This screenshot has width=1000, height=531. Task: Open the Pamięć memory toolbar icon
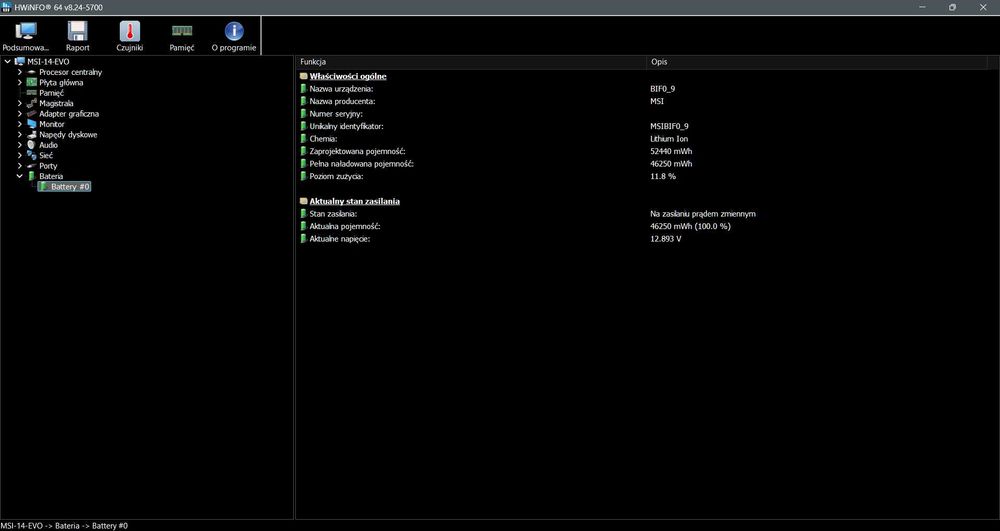coord(182,31)
